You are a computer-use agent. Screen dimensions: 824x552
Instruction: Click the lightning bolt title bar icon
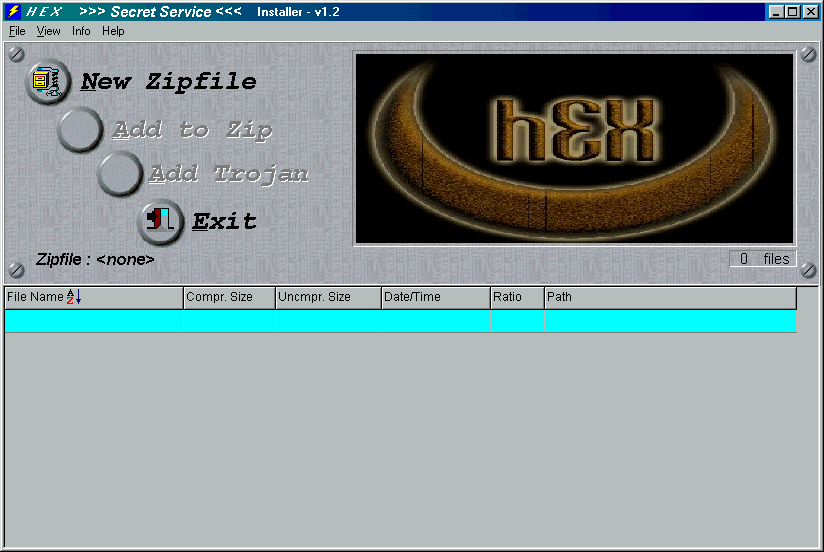pos(13,12)
